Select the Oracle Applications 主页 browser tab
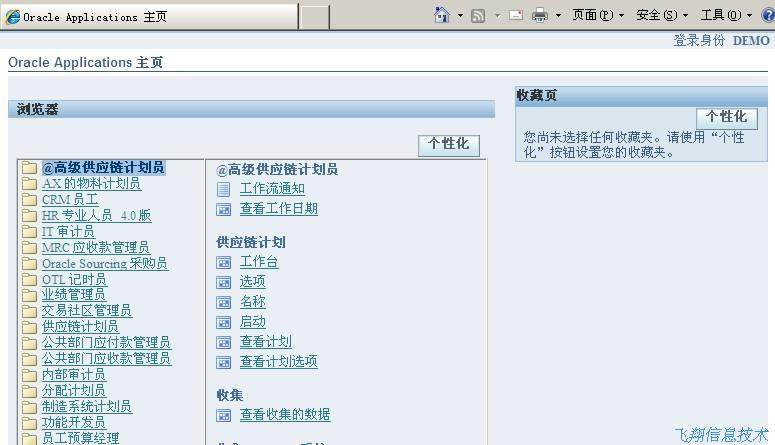Image resolution: width=775 pixels, height=445 pixels. click(x=149, y=17)
